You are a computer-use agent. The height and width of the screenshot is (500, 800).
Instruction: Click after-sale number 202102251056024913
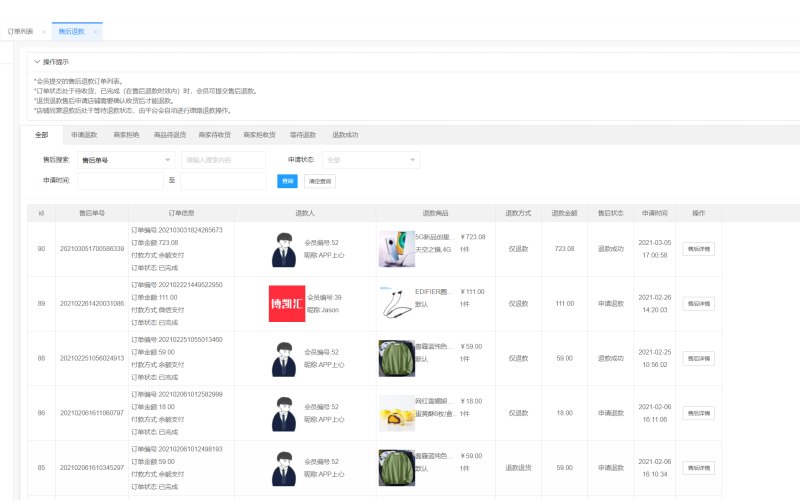pyautogui.click(x=92, y=358)
